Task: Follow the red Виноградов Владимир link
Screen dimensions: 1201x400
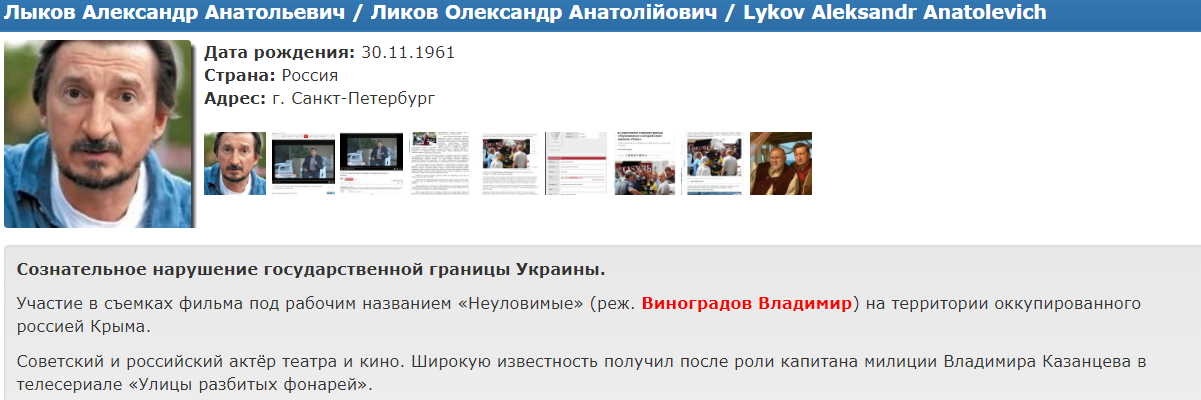Action: click(749, 303)
